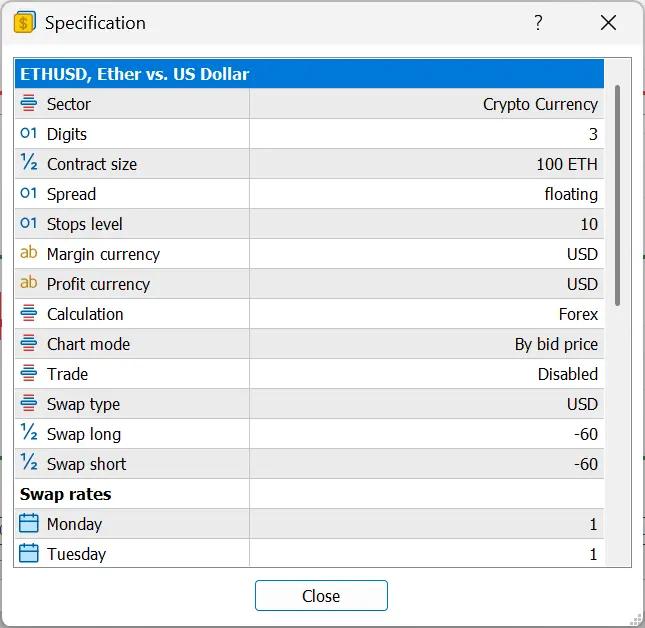Image resolution: width=645 pixels, height=628 pixels.
Task: Select the Swap rates section heading
Action: click(65, 494)
